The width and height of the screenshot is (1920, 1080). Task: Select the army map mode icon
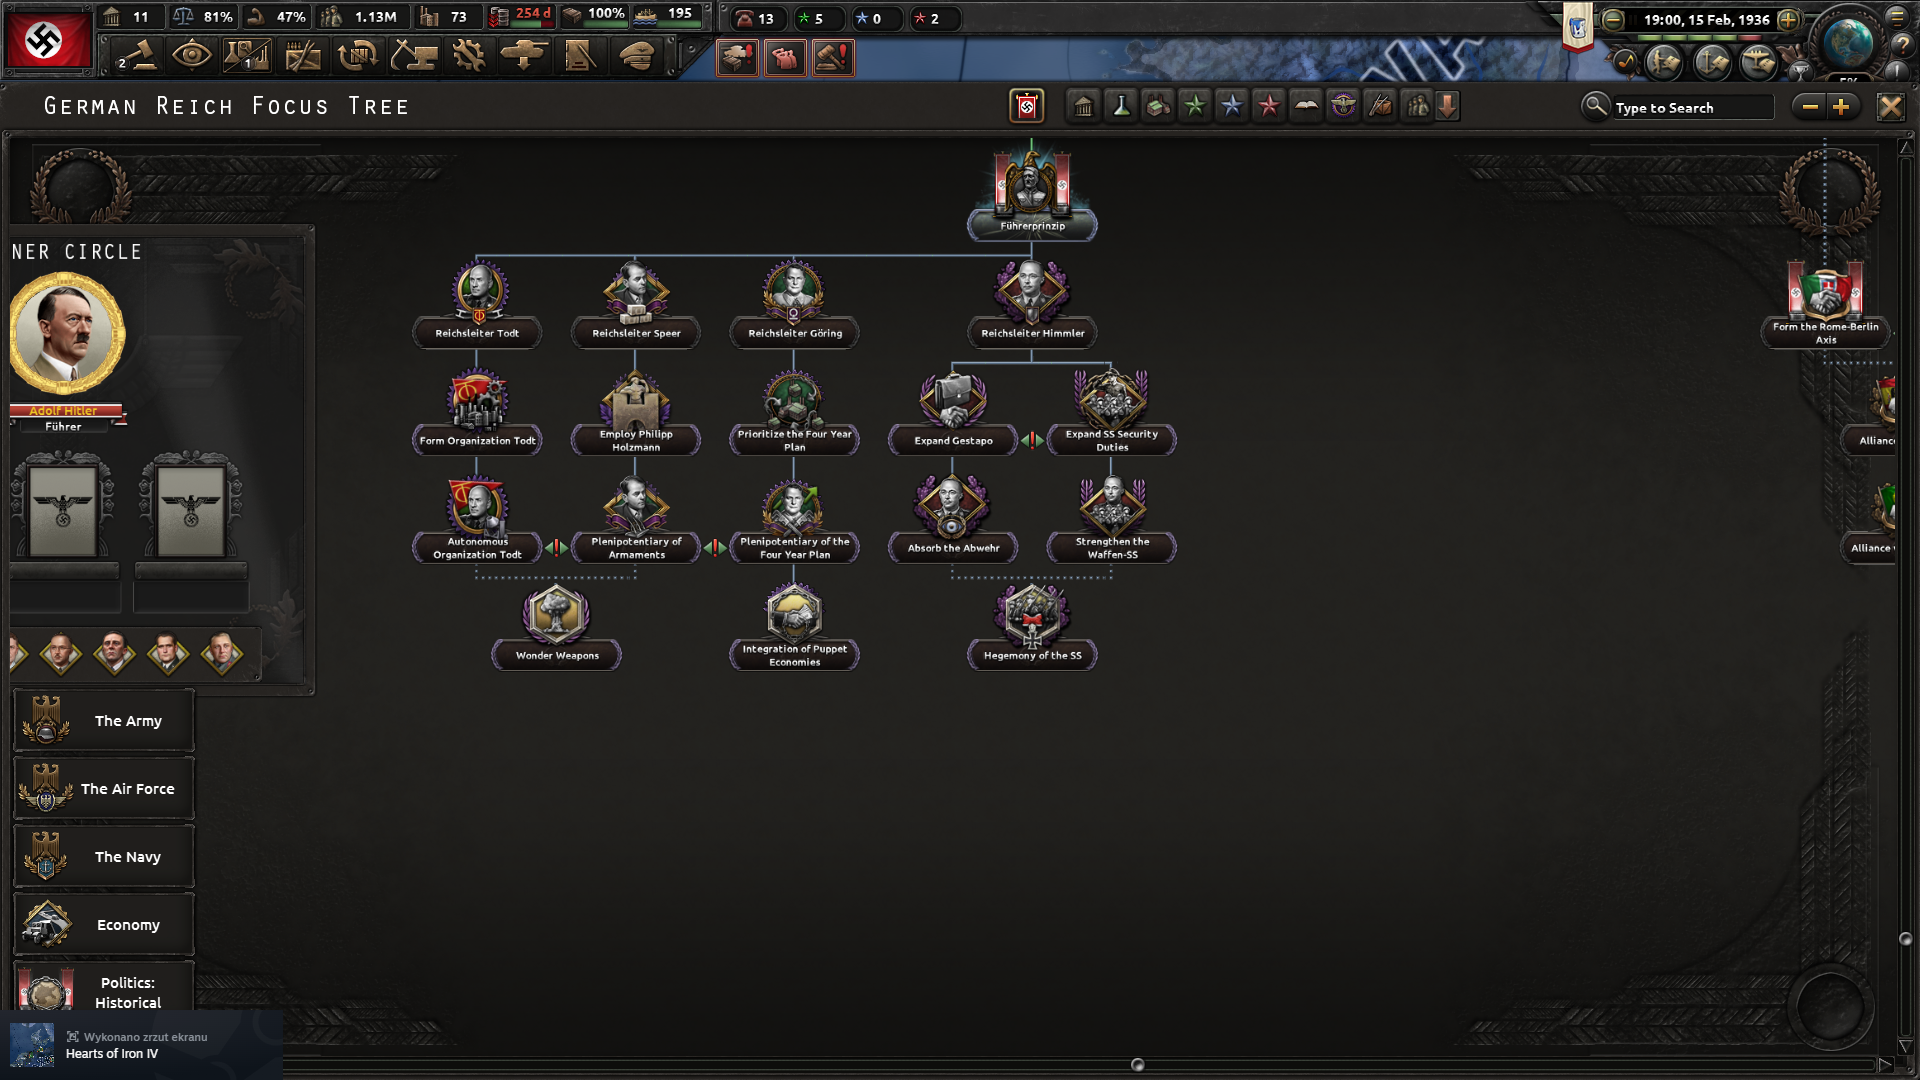[1664, 62]
